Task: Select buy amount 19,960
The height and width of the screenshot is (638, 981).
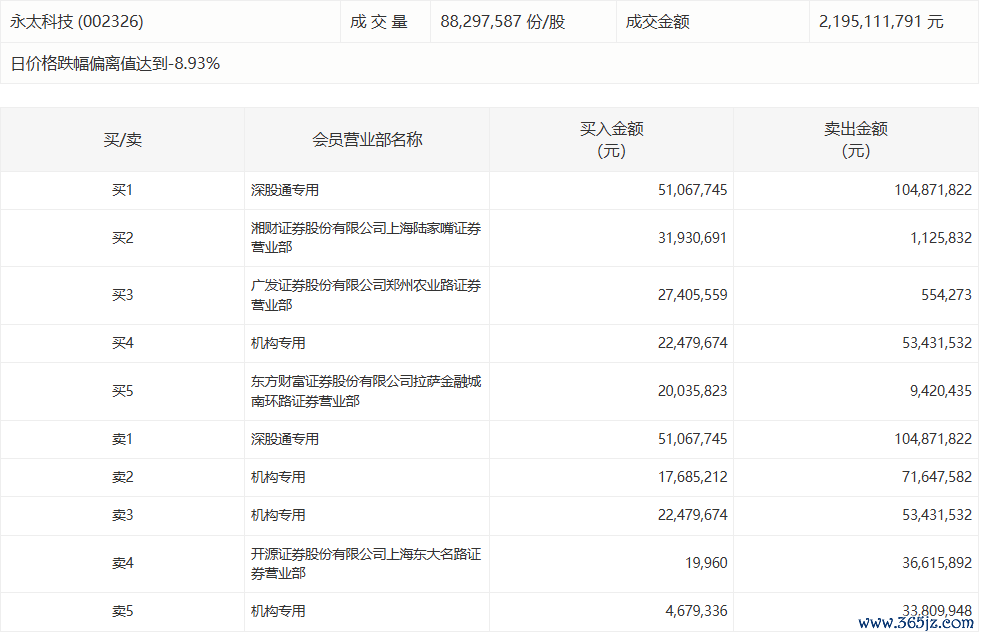Action: click(x=706, y=564)
